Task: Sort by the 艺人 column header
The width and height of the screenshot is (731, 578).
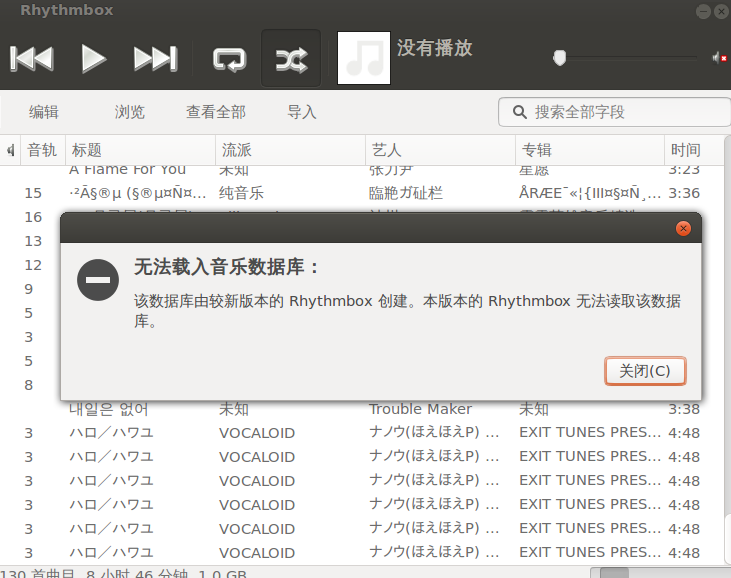Action: [x=441, y=150]
